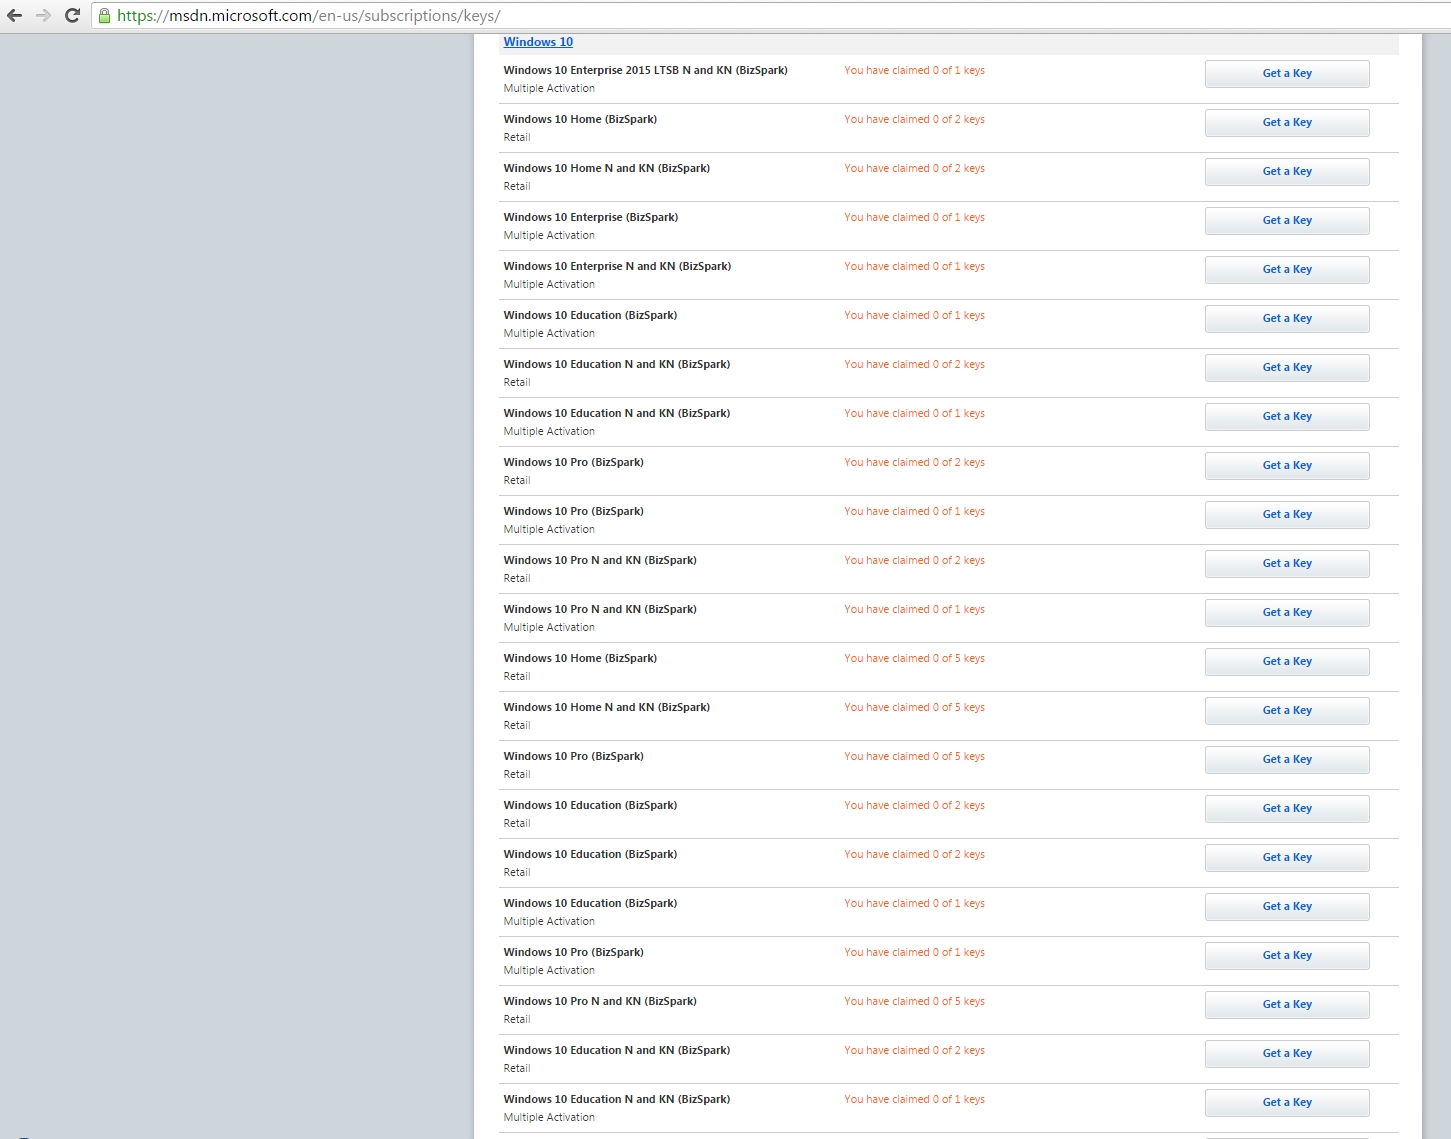Viewport: 1451px width, 1139px height.
Task: Reload the page with the refresh icon
Action: click(72, 15)
